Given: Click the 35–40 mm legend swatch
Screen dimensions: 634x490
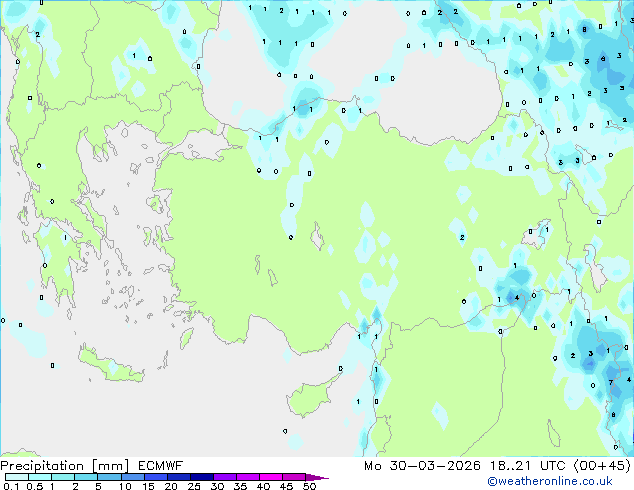Looking at the screenshot, I should tap(248, 477).
